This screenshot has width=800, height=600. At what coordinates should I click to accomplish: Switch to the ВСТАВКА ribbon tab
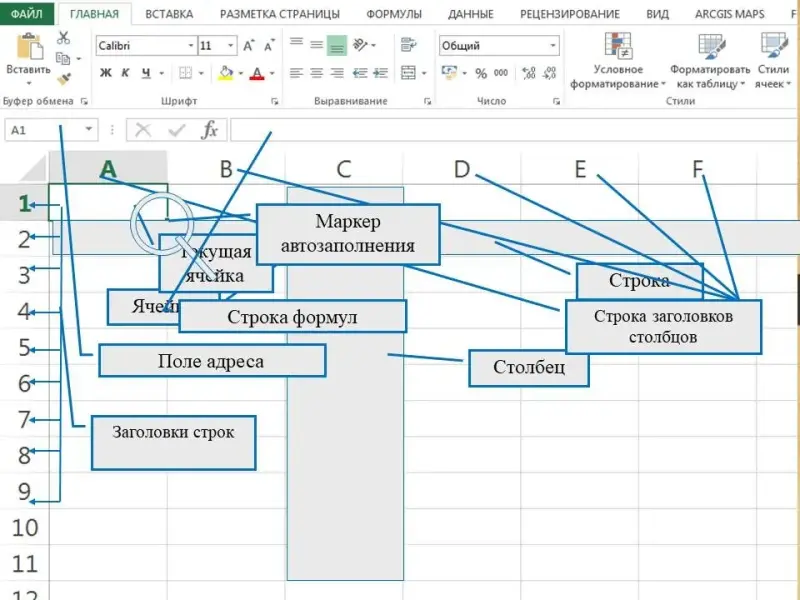pos(169,14)
